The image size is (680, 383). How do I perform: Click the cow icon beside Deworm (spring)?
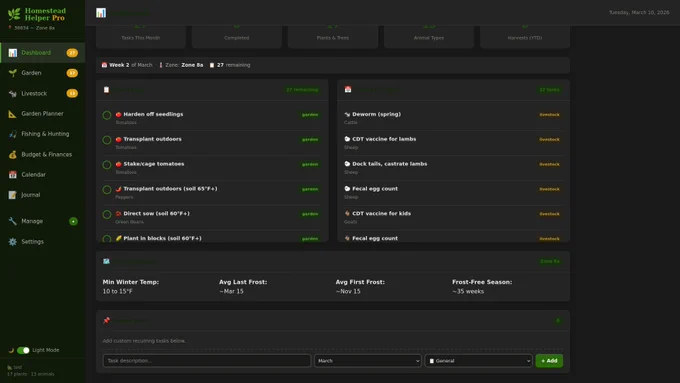[347, 115]
